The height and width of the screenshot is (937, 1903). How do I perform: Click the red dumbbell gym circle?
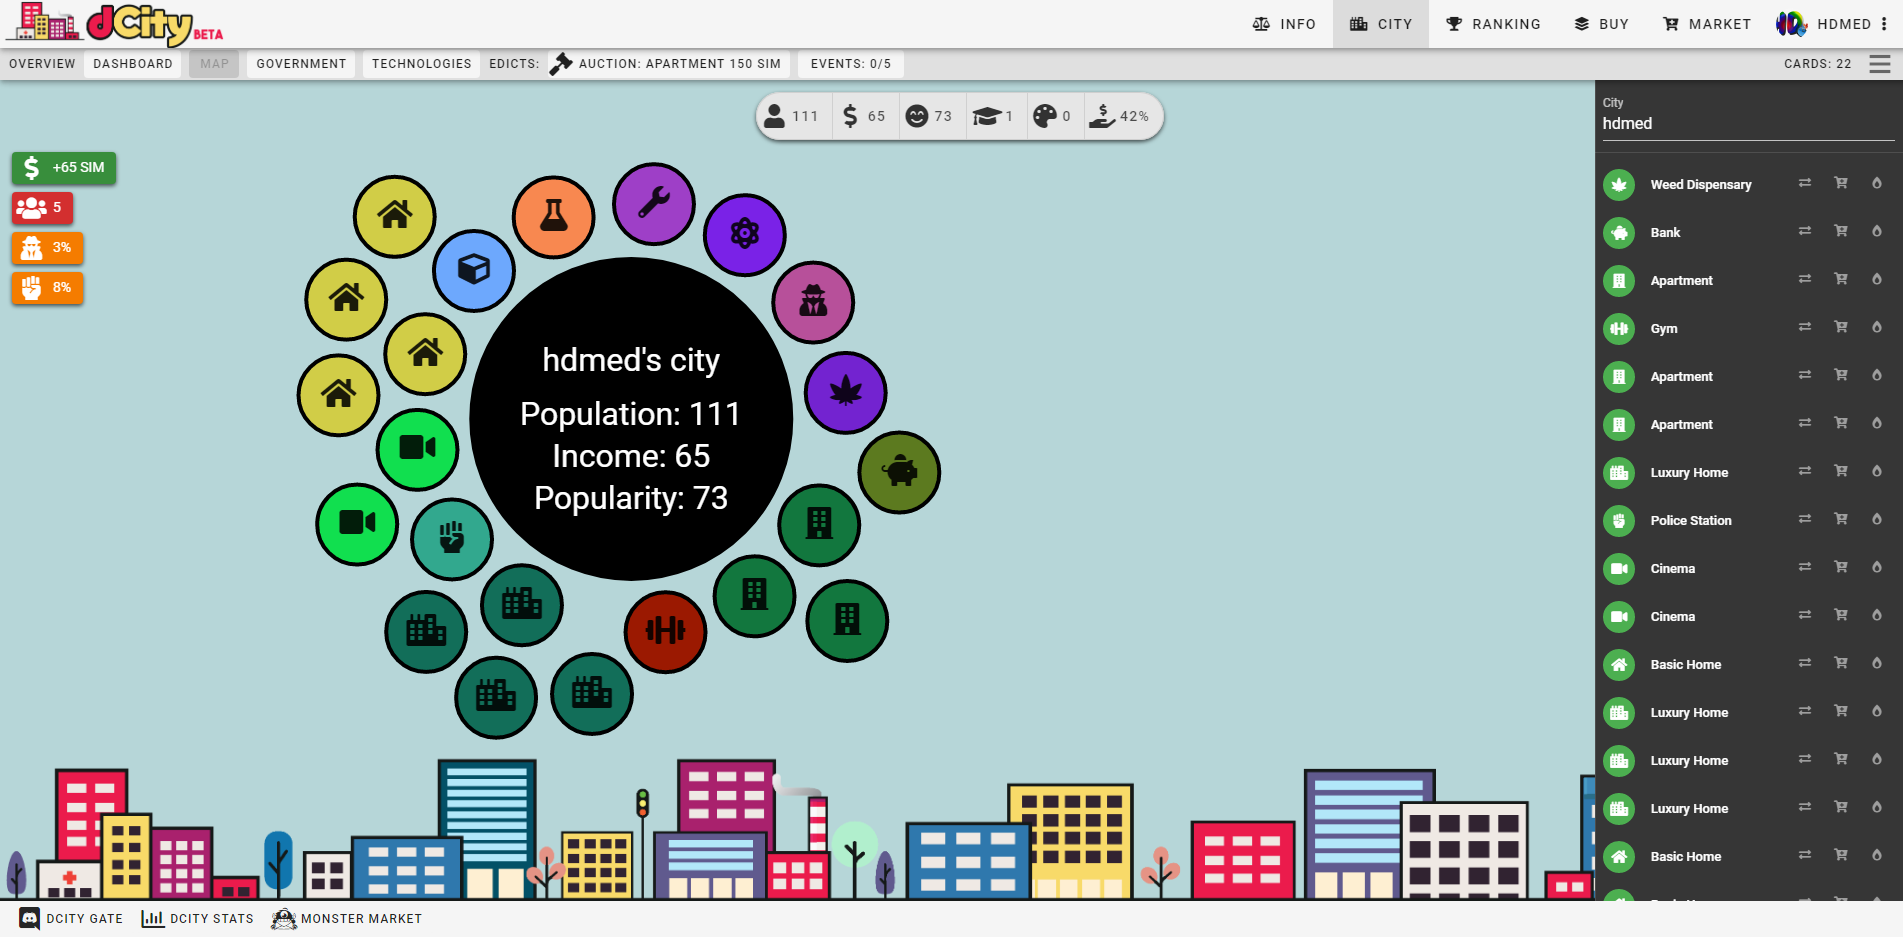click(x=666, y=631)
